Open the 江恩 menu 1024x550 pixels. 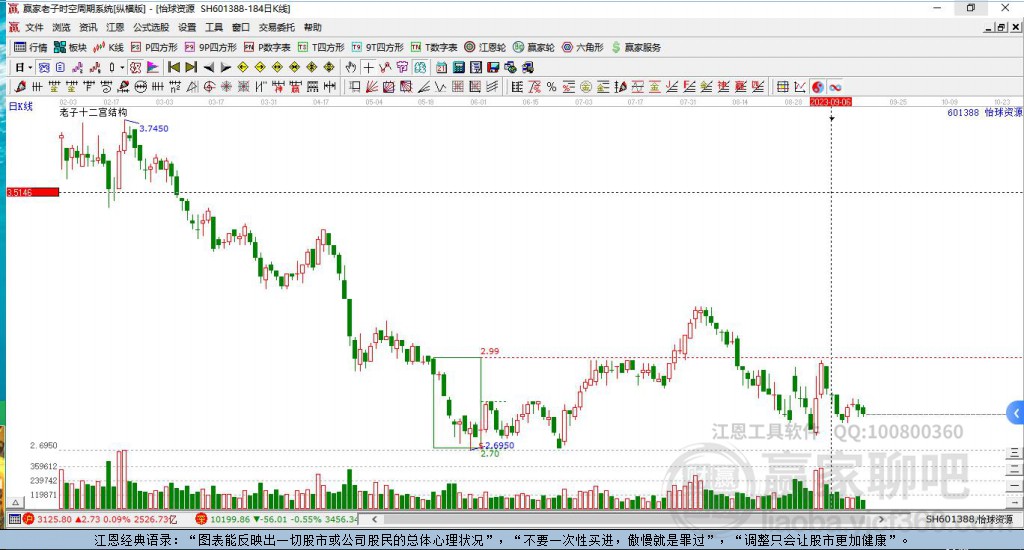click(115, 27)
